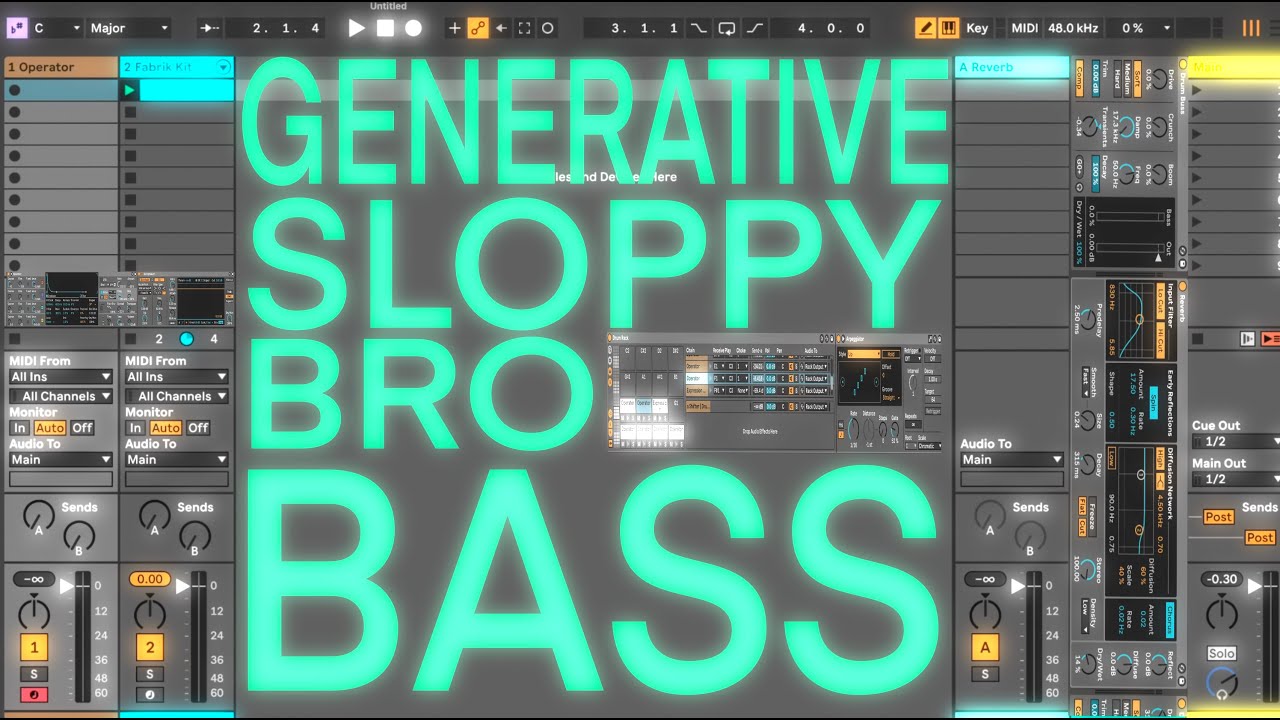Select the 2 Fabrik Kit track header
This screenshot has height=720, width=1280.
pos(176,67)
